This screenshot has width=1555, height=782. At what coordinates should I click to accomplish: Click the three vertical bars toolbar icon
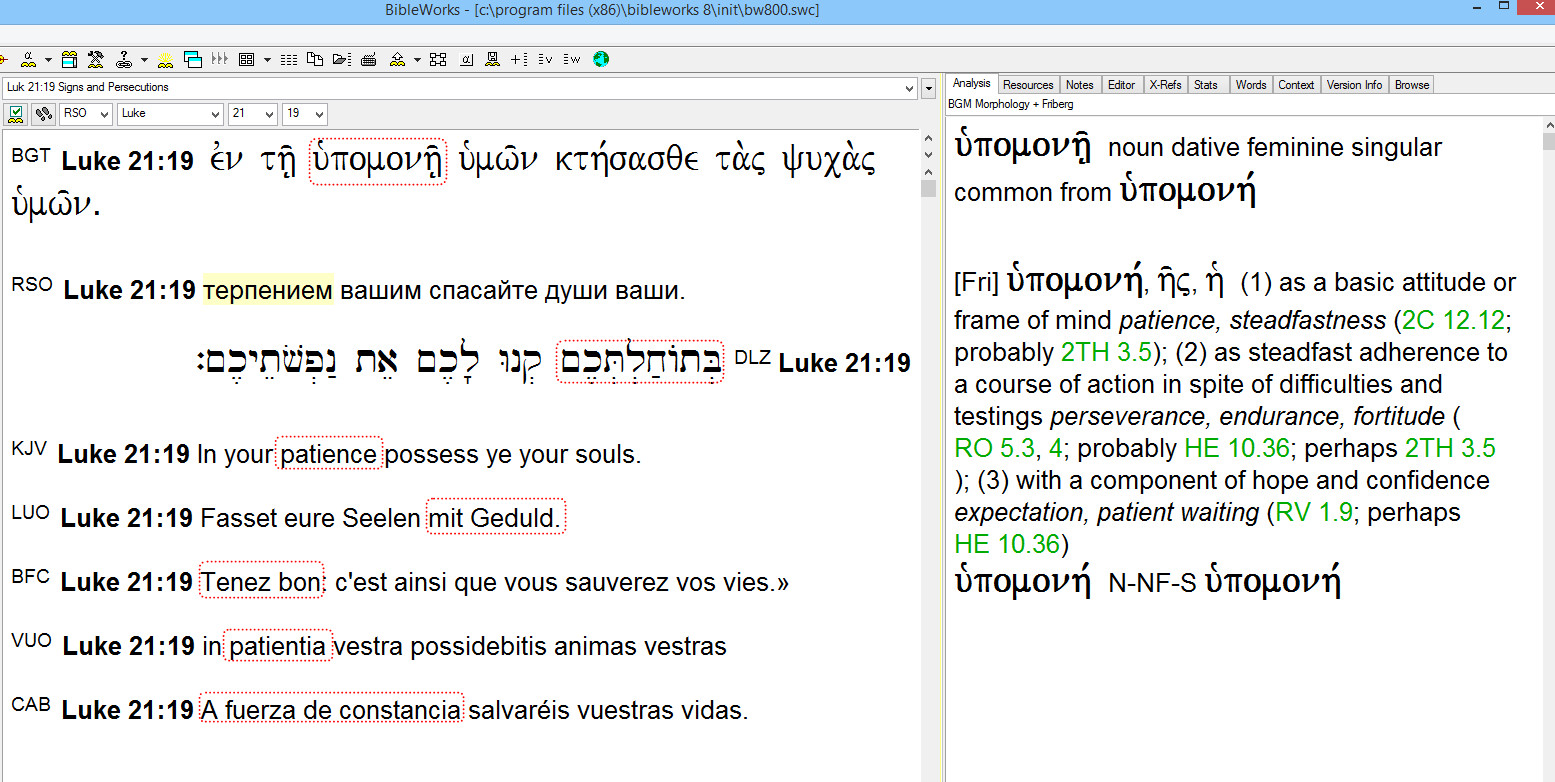point(220,59)
